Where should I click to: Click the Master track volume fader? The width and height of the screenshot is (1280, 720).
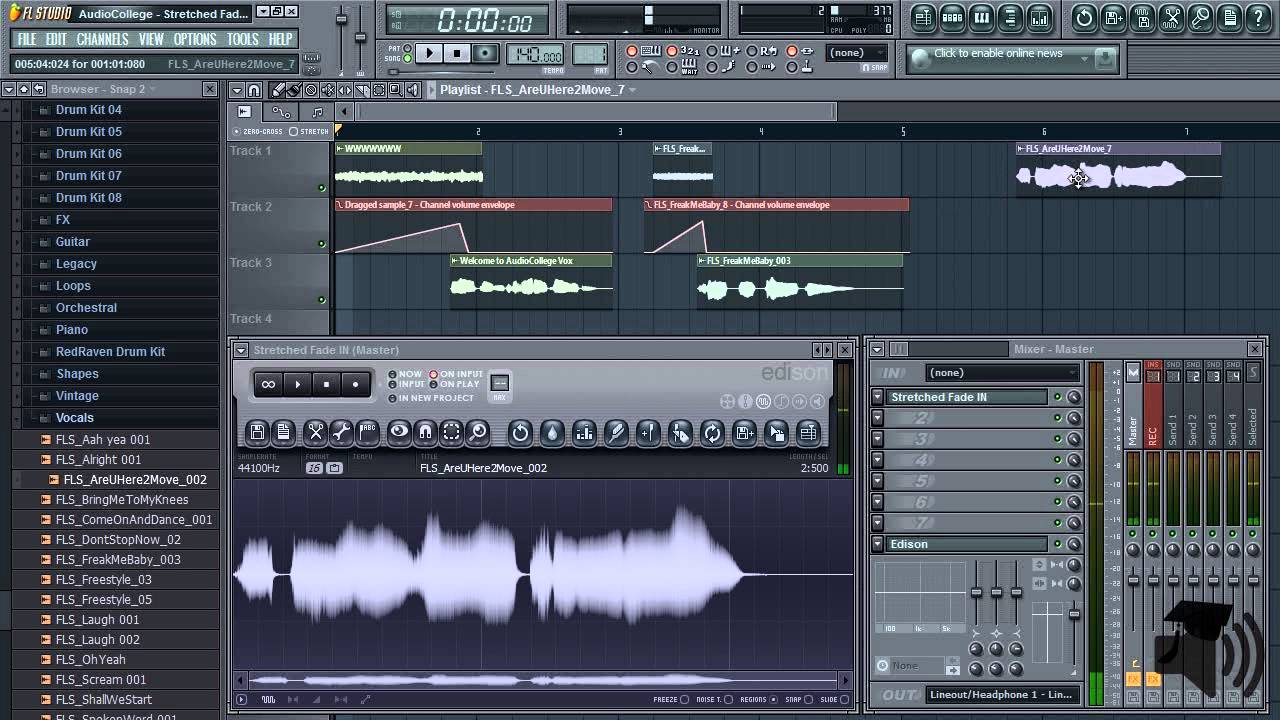click(1133, 580)
